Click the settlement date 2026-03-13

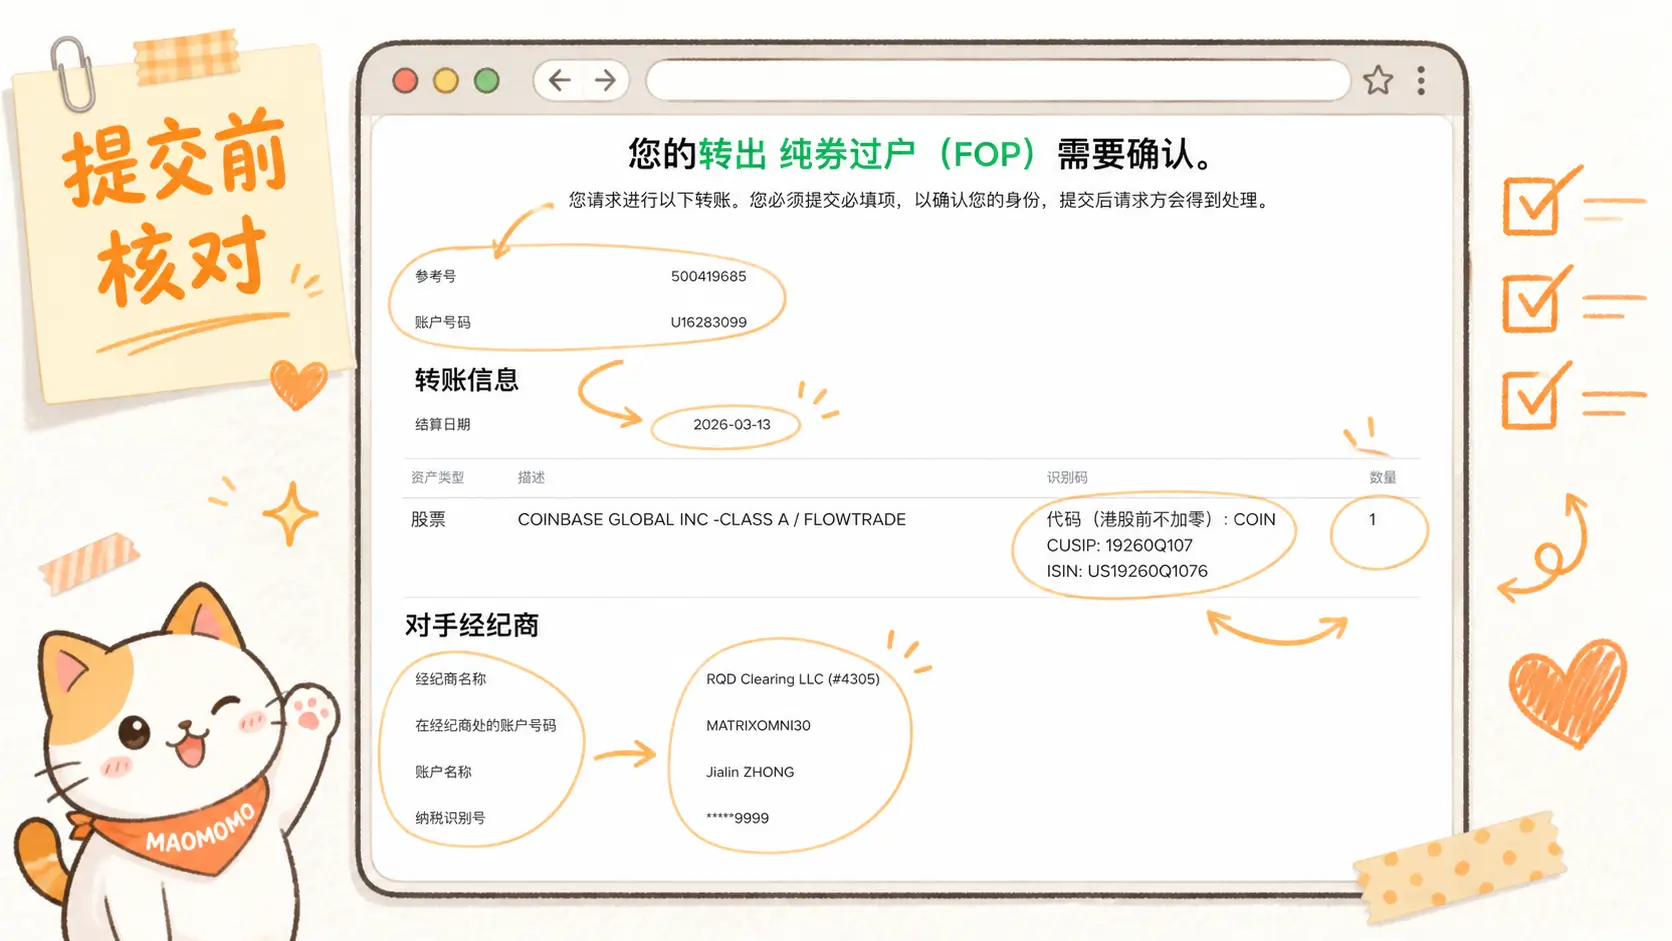pyautogui.click(x=732, y=424)
